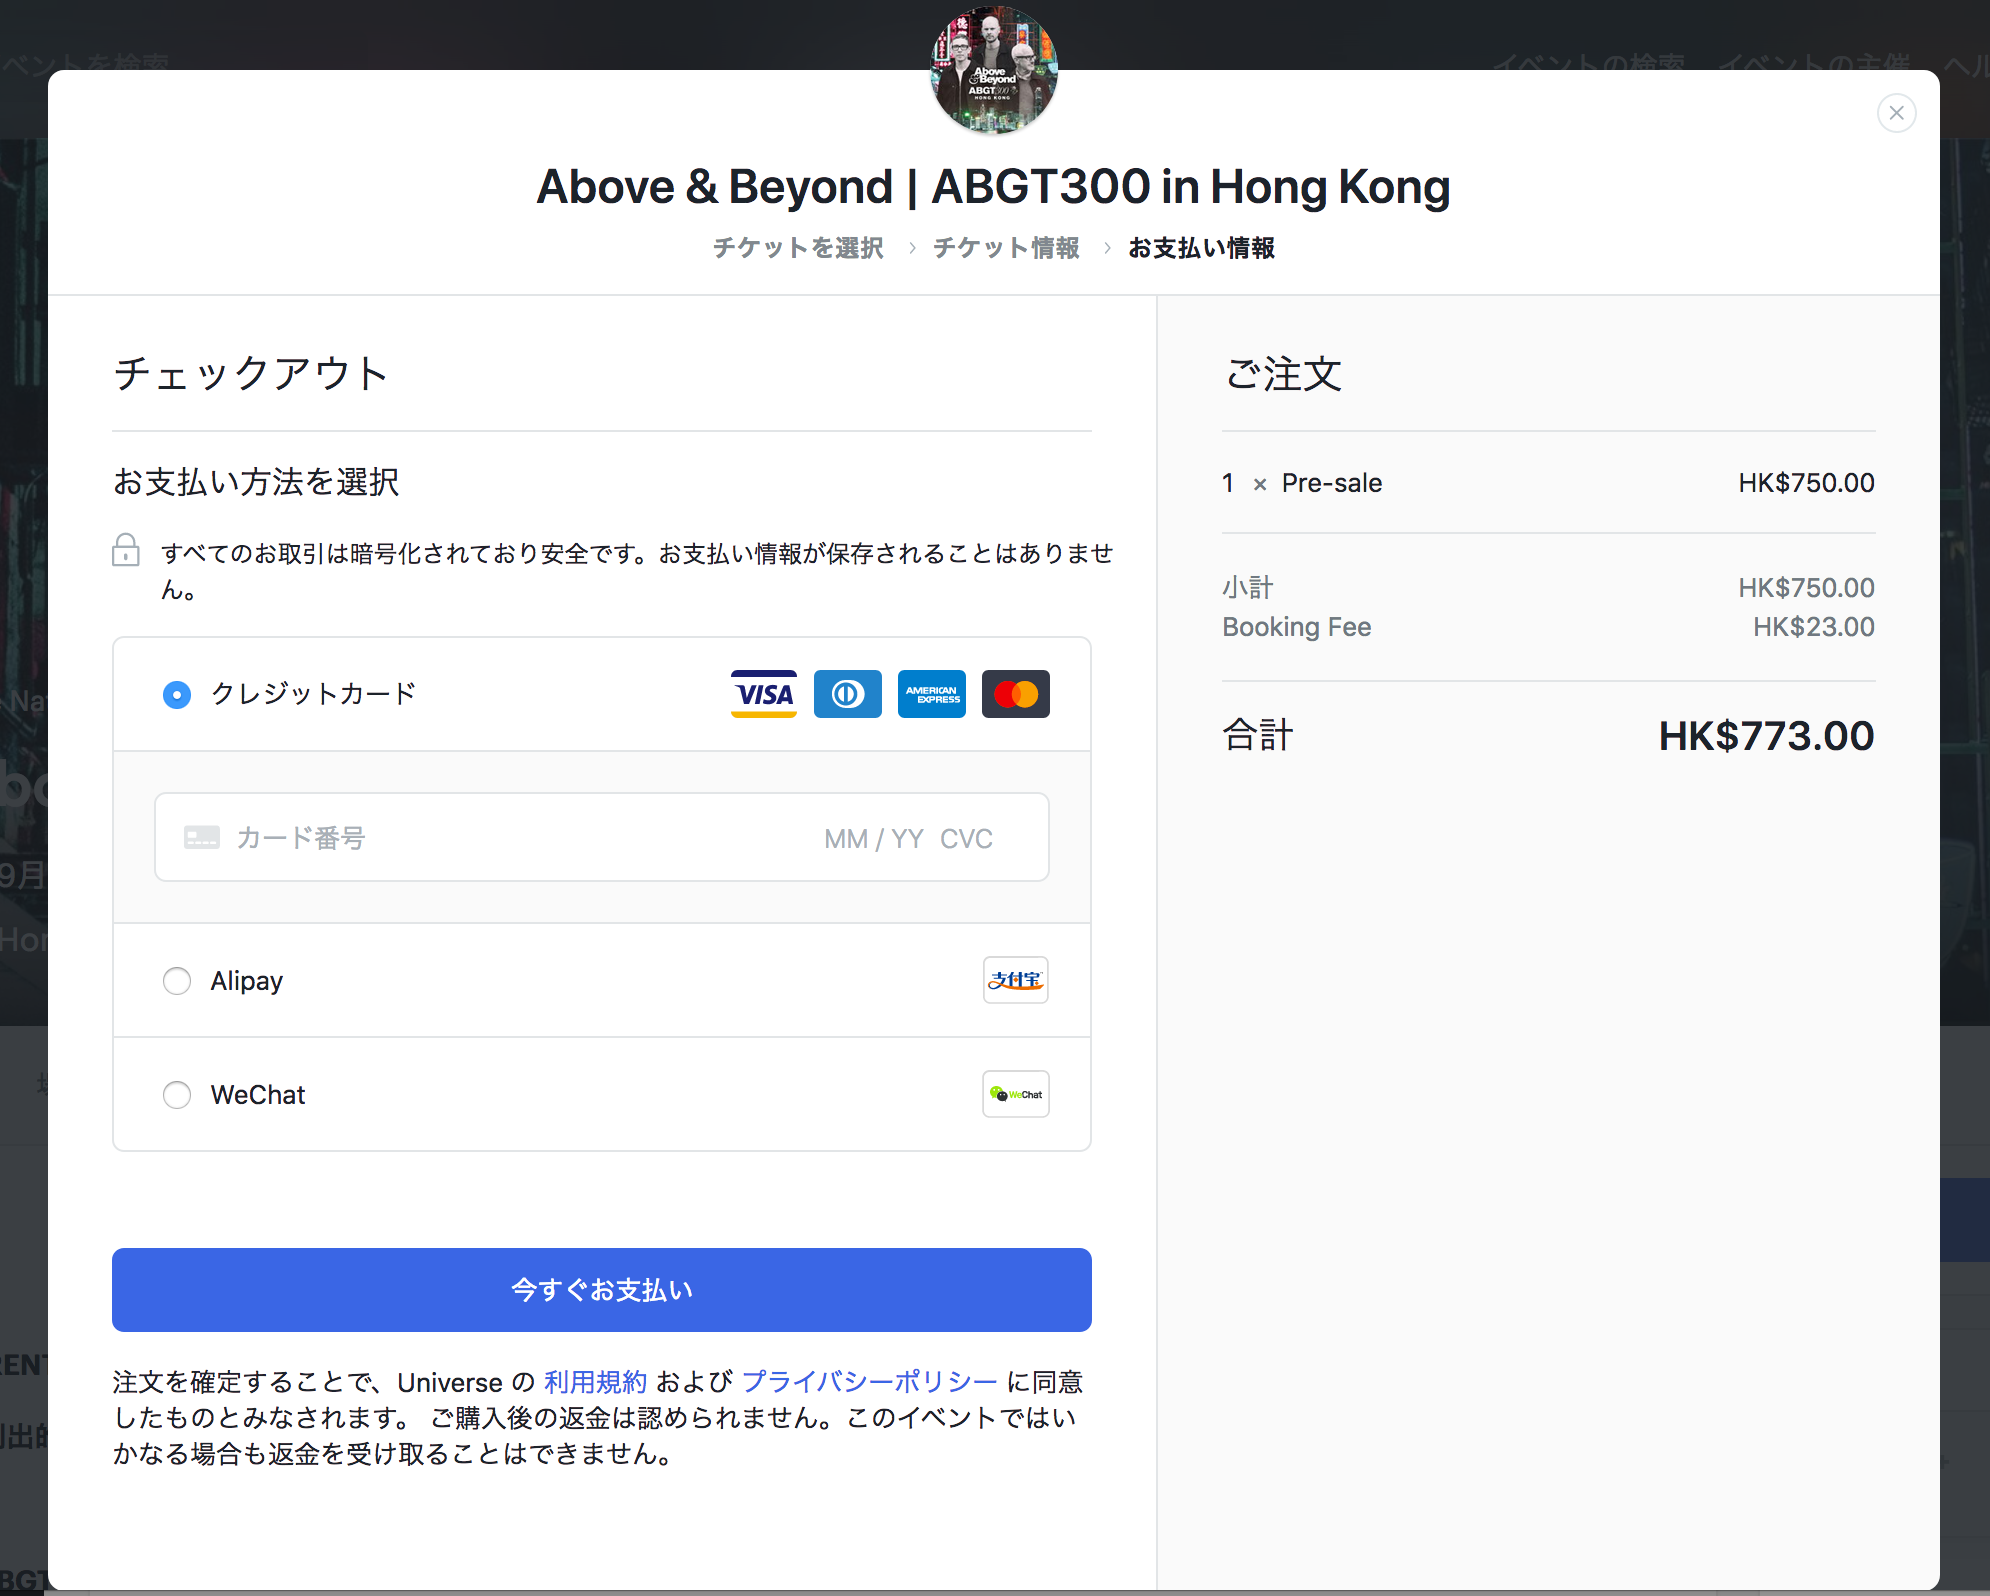1990x1596 pixels.
Task: Click the Visa card icon
Action: pyautogui.click(x=764, y=694)
